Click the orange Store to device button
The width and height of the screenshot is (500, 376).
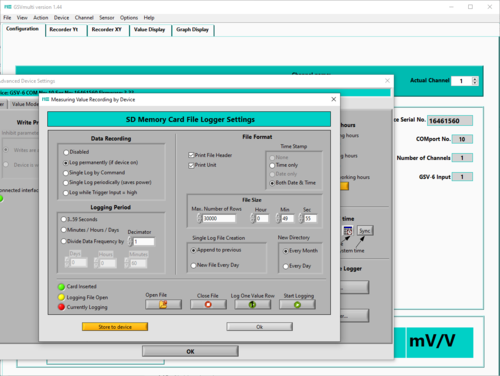(x=115, y=327)
